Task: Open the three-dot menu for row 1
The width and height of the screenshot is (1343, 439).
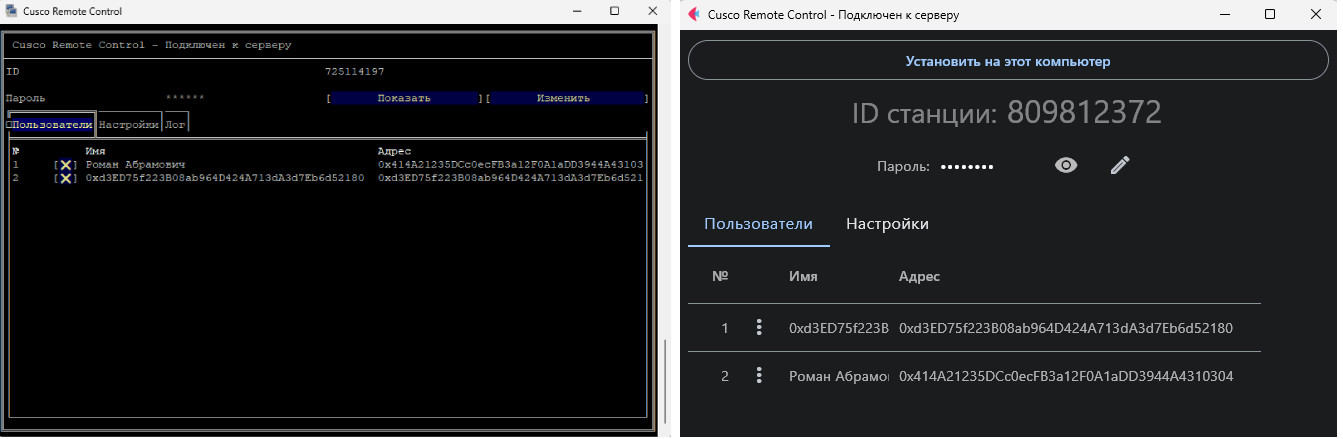Action: click(759, 328)
